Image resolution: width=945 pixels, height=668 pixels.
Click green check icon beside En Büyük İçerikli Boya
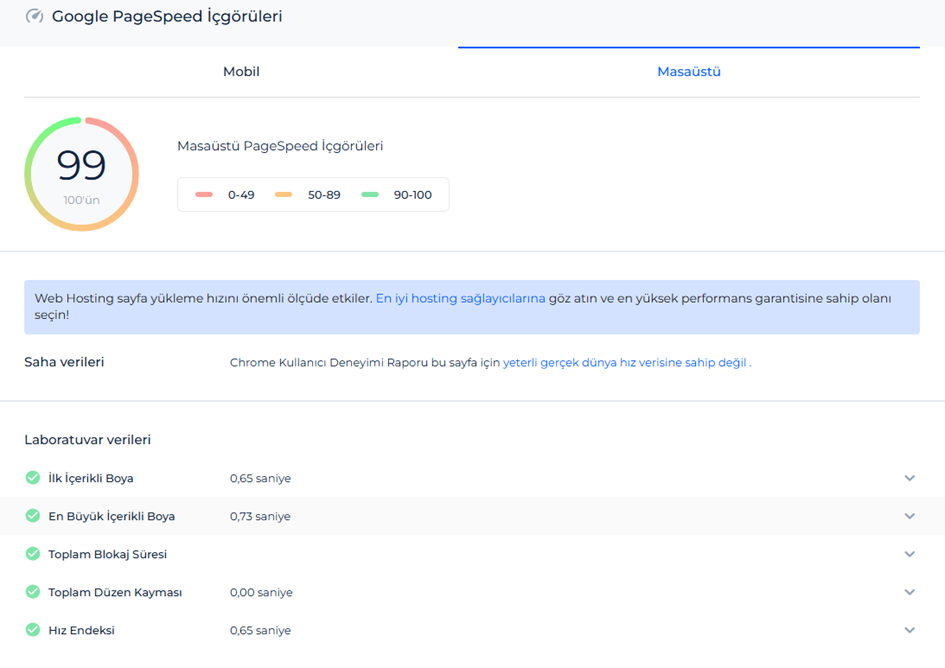[33, 515]
